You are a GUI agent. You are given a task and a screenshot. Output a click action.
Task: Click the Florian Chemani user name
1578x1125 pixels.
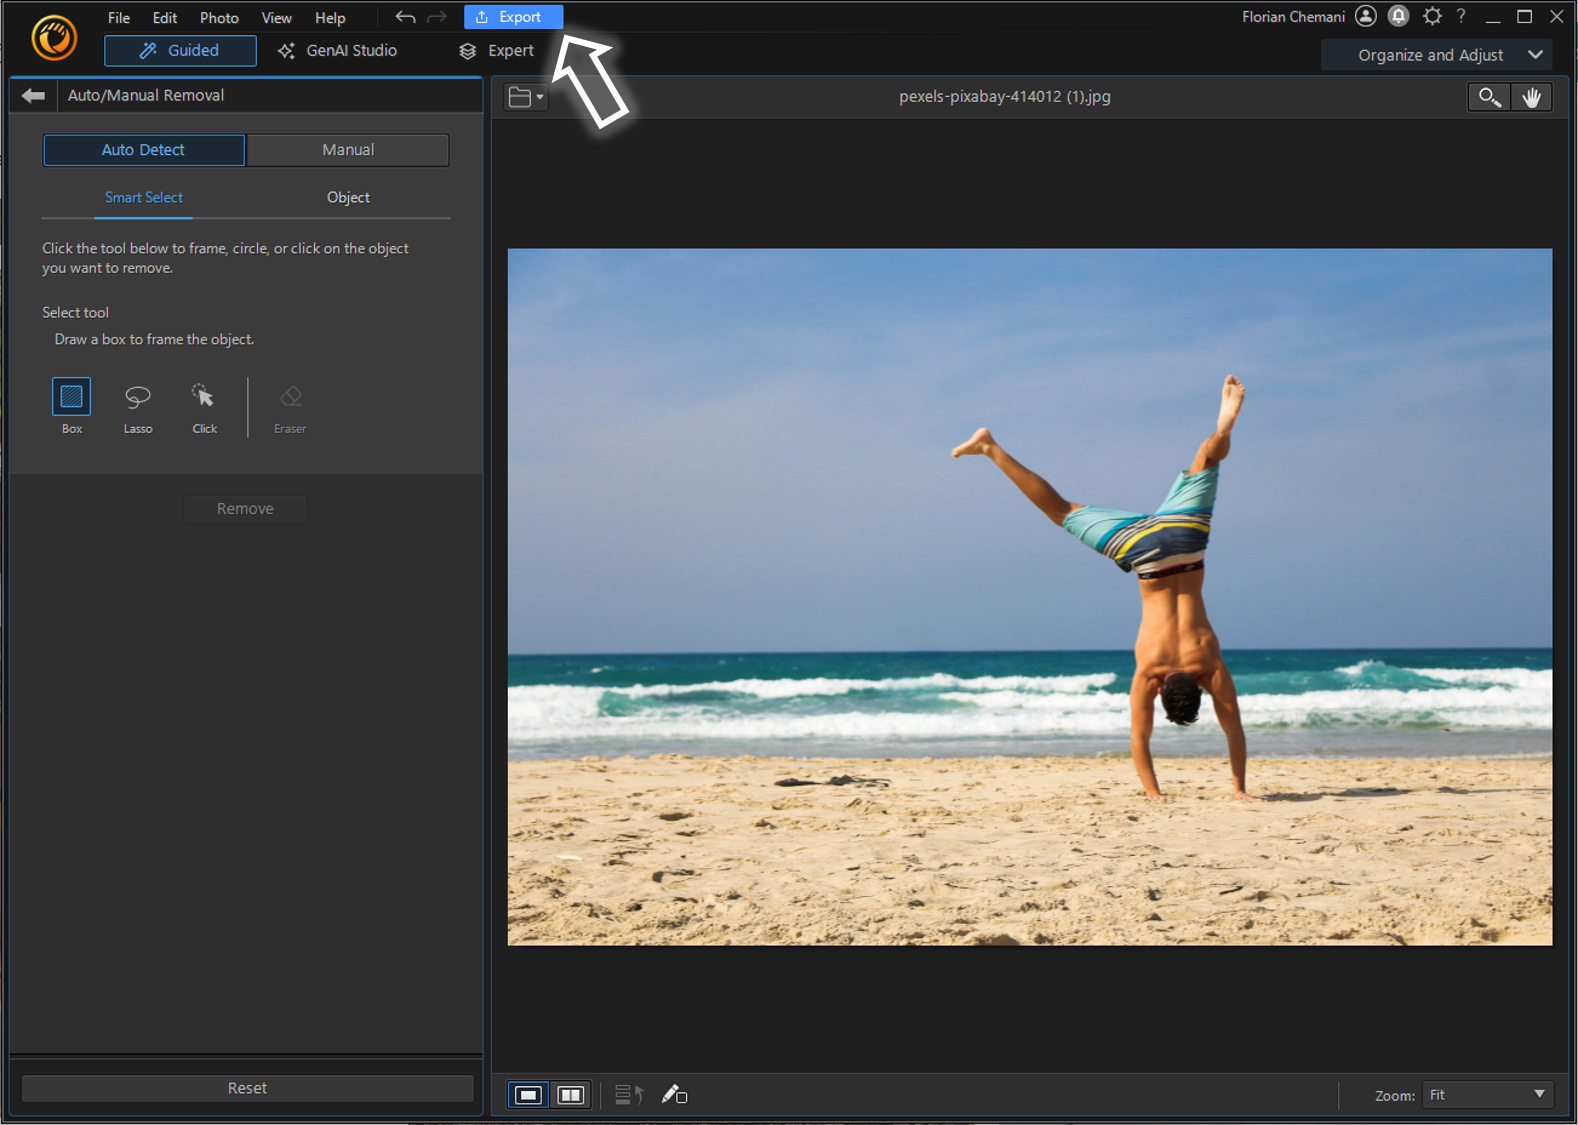pyautogui.click(x=1293, y=17)
